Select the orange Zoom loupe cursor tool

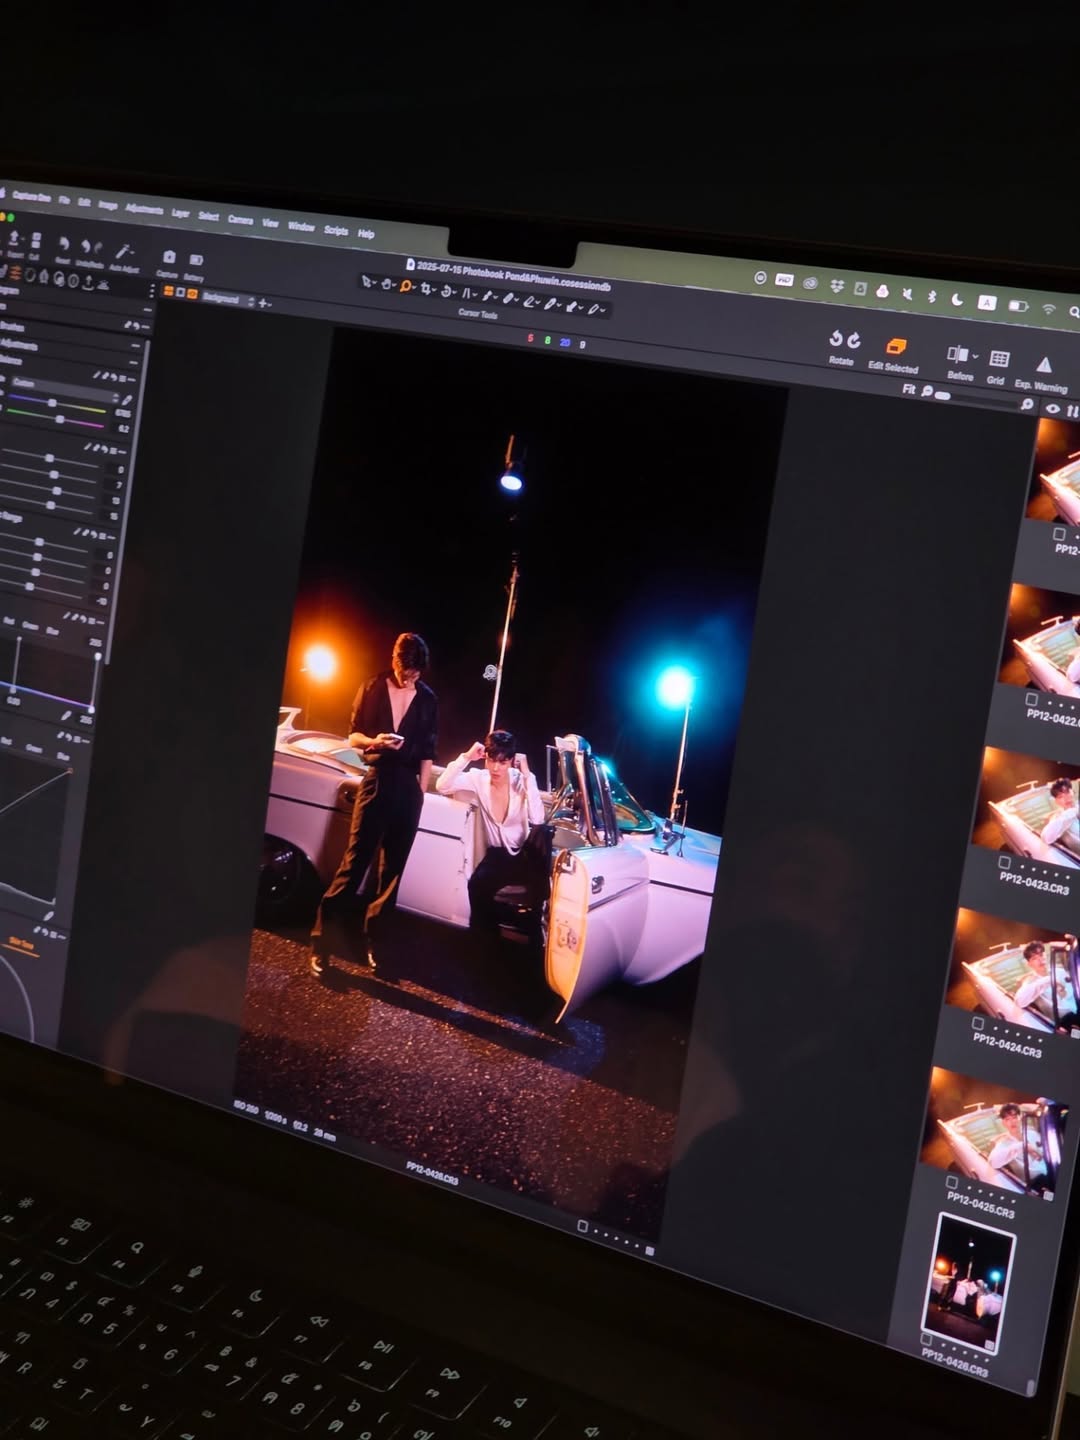406,286
